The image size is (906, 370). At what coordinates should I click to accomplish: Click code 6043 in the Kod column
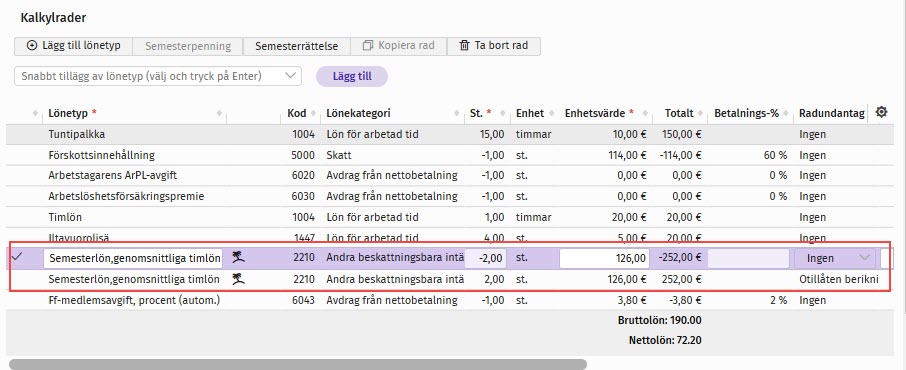303,300
